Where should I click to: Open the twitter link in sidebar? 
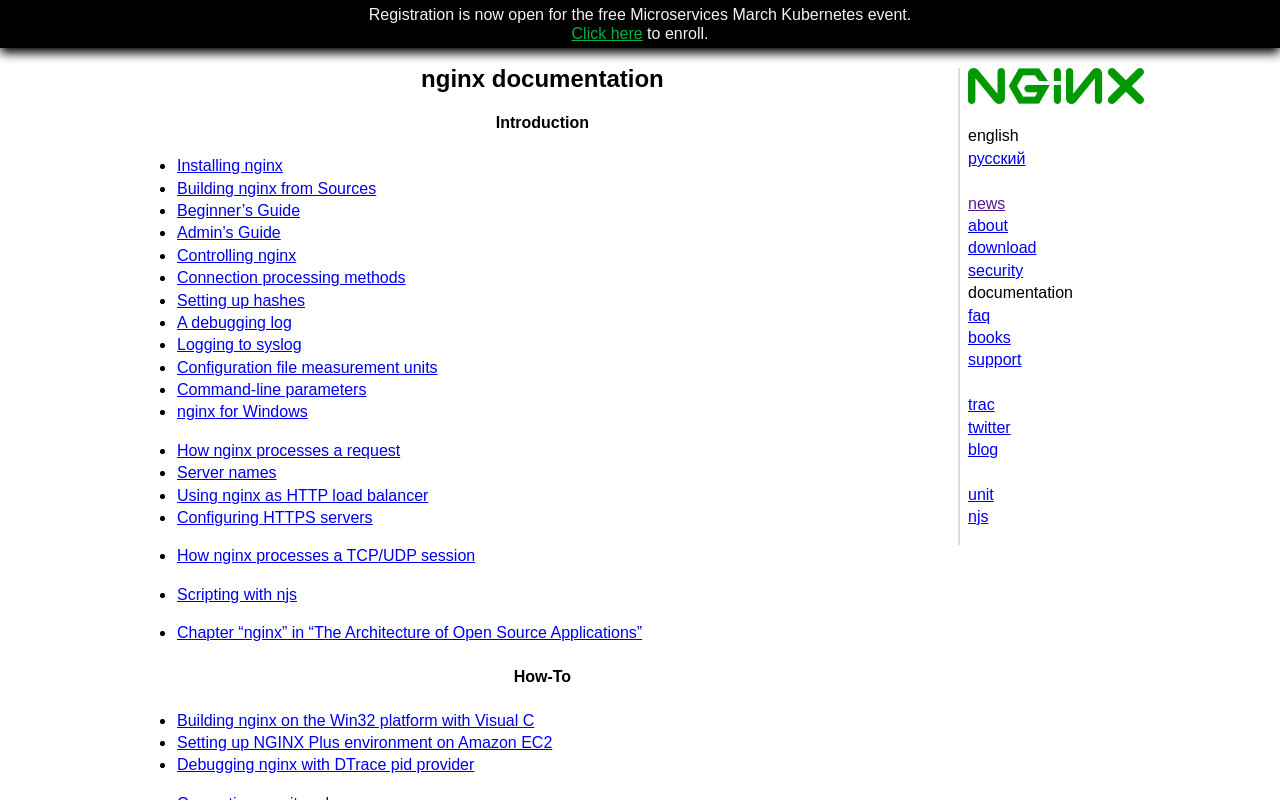pos(989,428)
